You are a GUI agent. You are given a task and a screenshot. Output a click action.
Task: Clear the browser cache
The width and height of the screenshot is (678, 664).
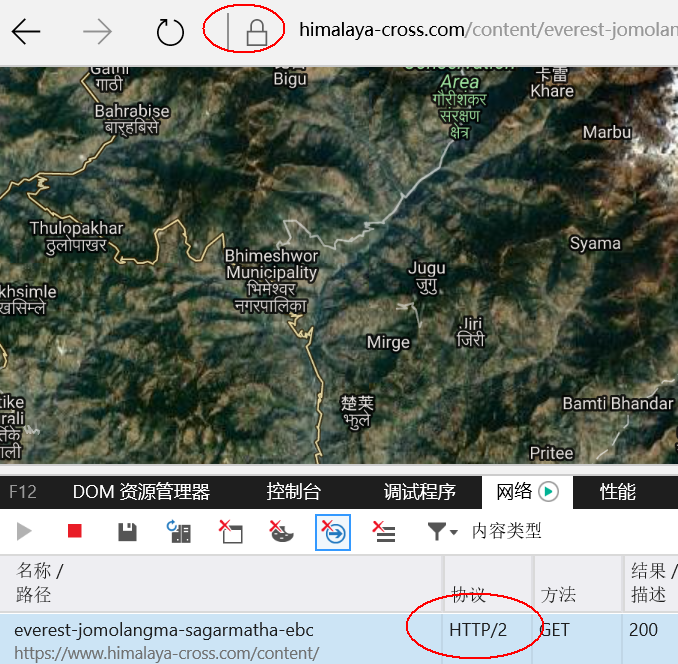coord(231,532)
